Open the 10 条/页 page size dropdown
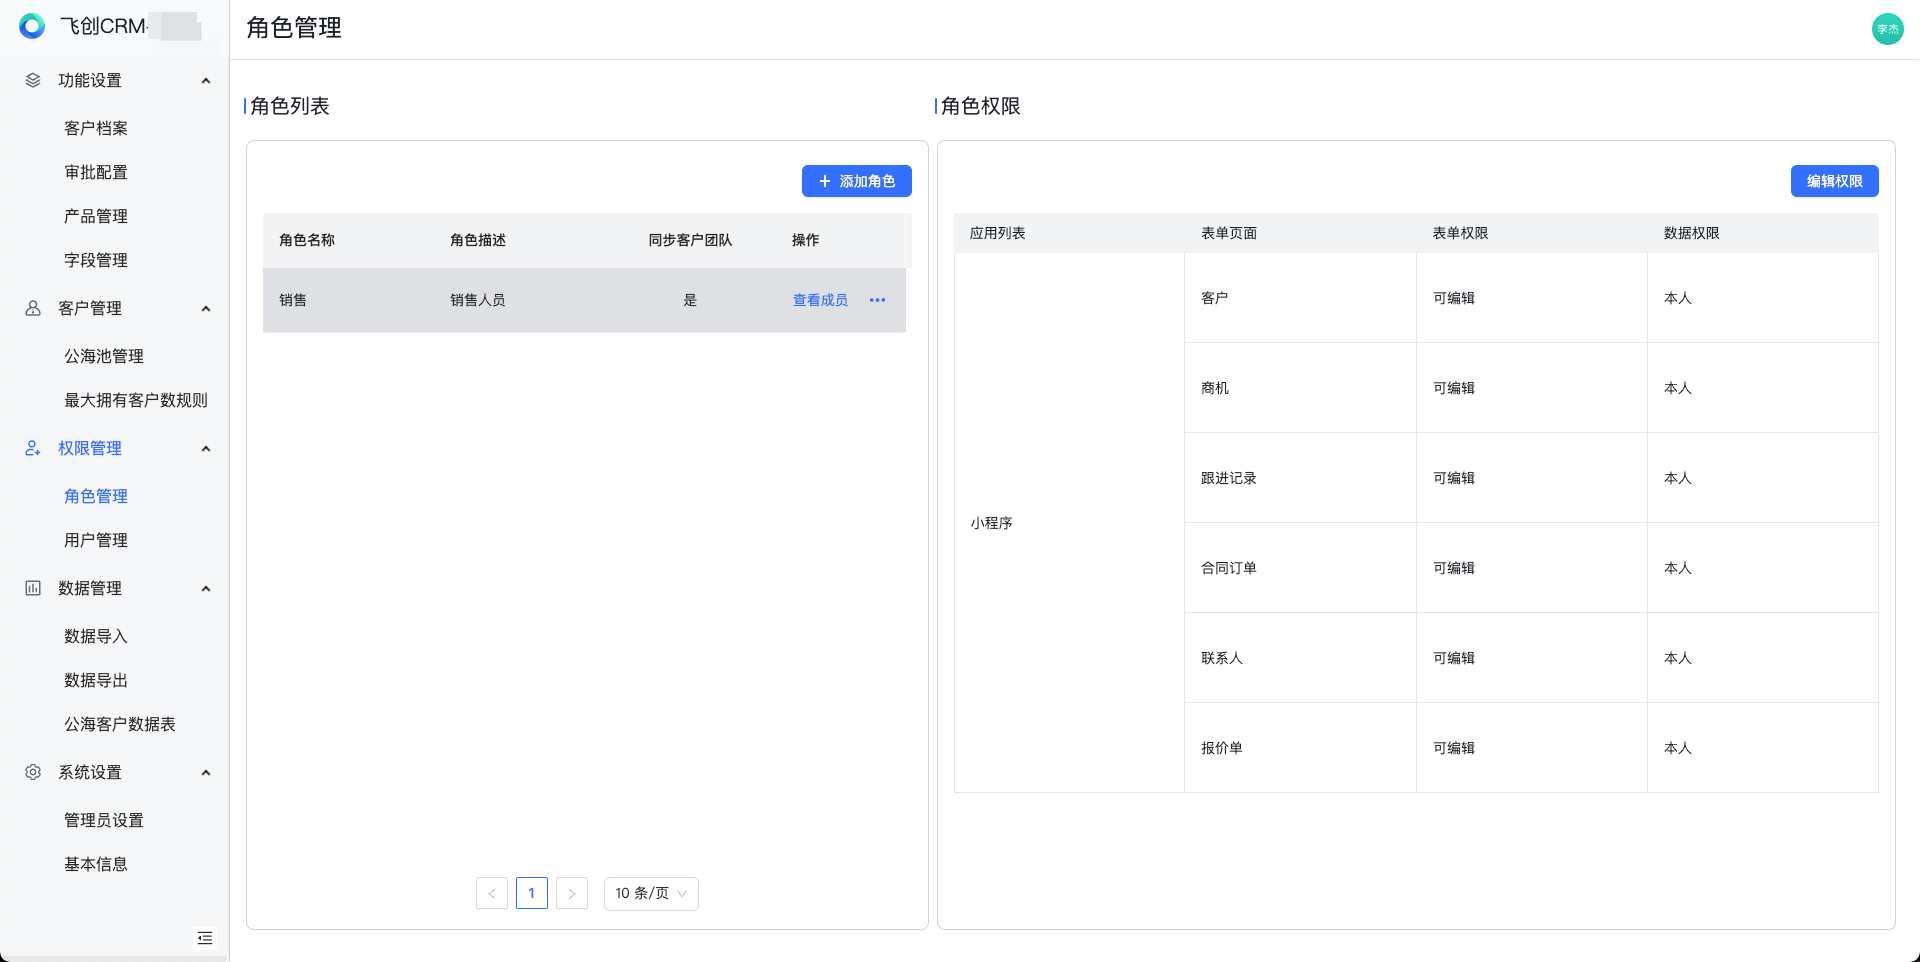The width and height of the screenshot is (1920, 962). 651,893
